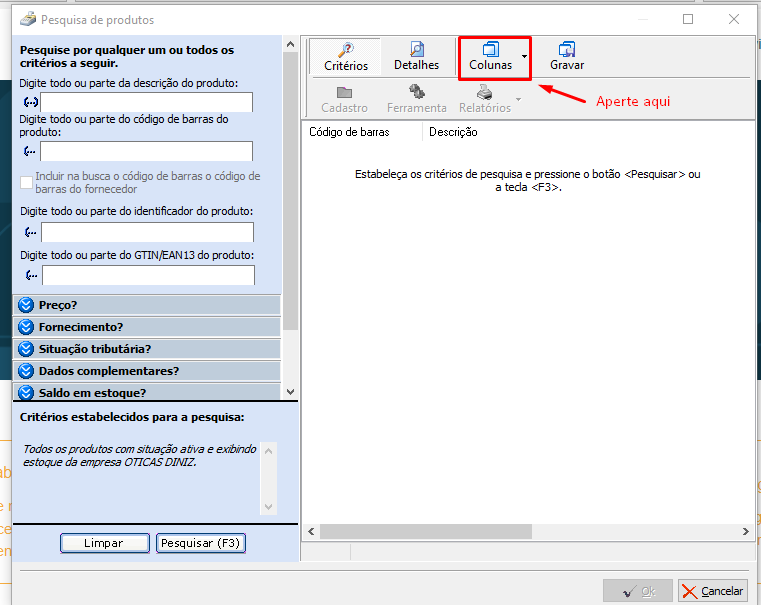Expand the Dados complementares? section
Screen dimensions: 761x605
(147, 371)
